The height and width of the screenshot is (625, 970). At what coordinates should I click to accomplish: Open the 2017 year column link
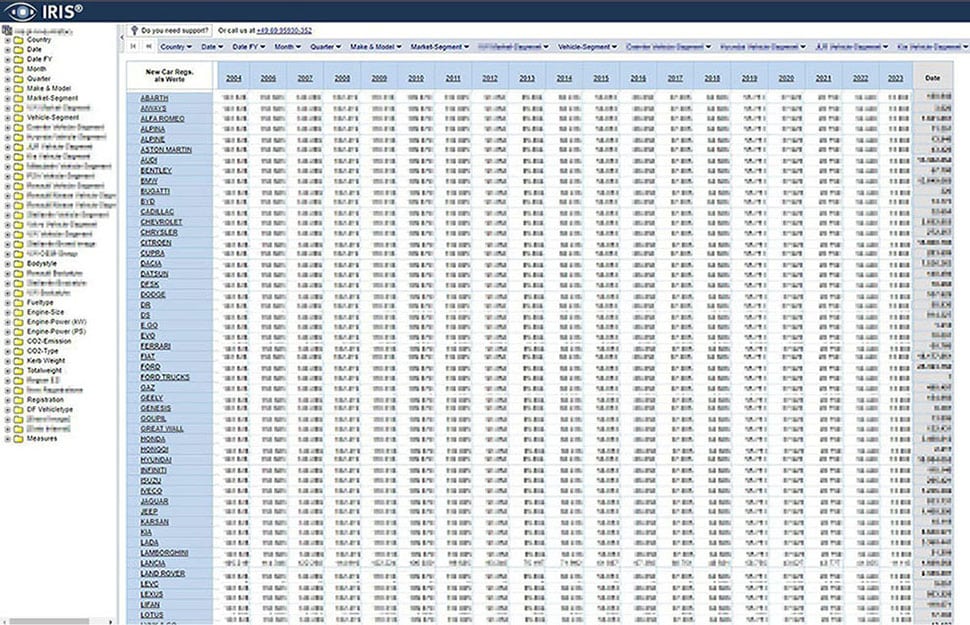pos(675,79)
